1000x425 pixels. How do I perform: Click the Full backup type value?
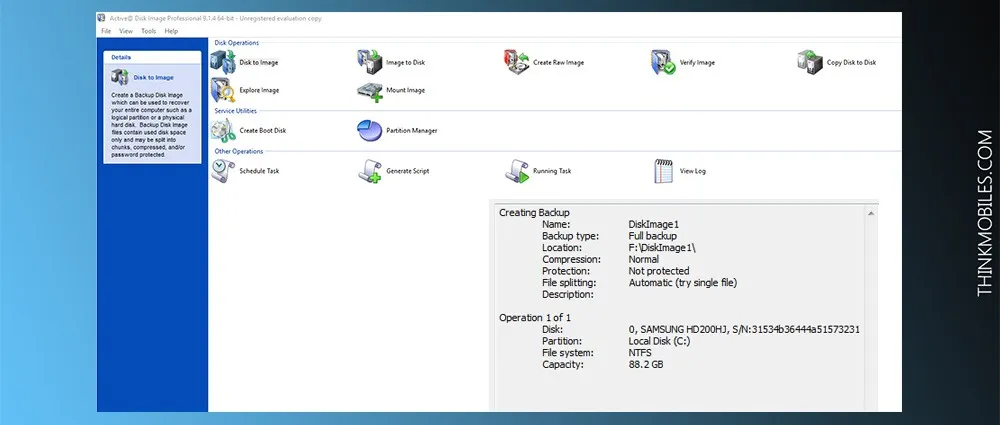click(x=652, y=236)
